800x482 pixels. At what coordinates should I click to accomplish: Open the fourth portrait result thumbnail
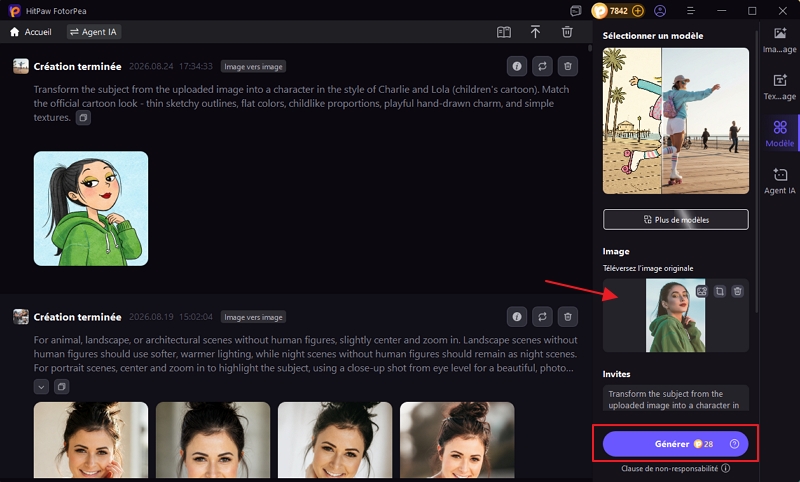(457, 440)
